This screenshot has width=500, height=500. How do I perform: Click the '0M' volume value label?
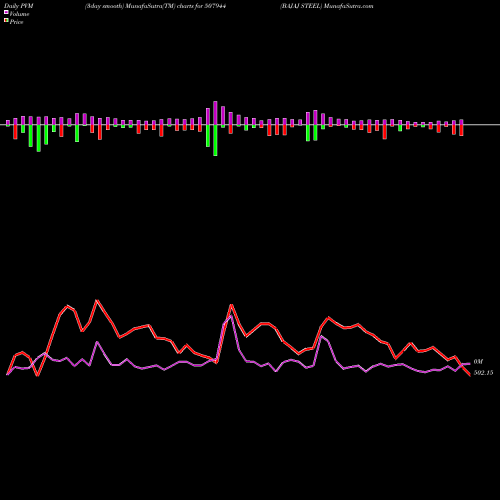coord(478,362)
